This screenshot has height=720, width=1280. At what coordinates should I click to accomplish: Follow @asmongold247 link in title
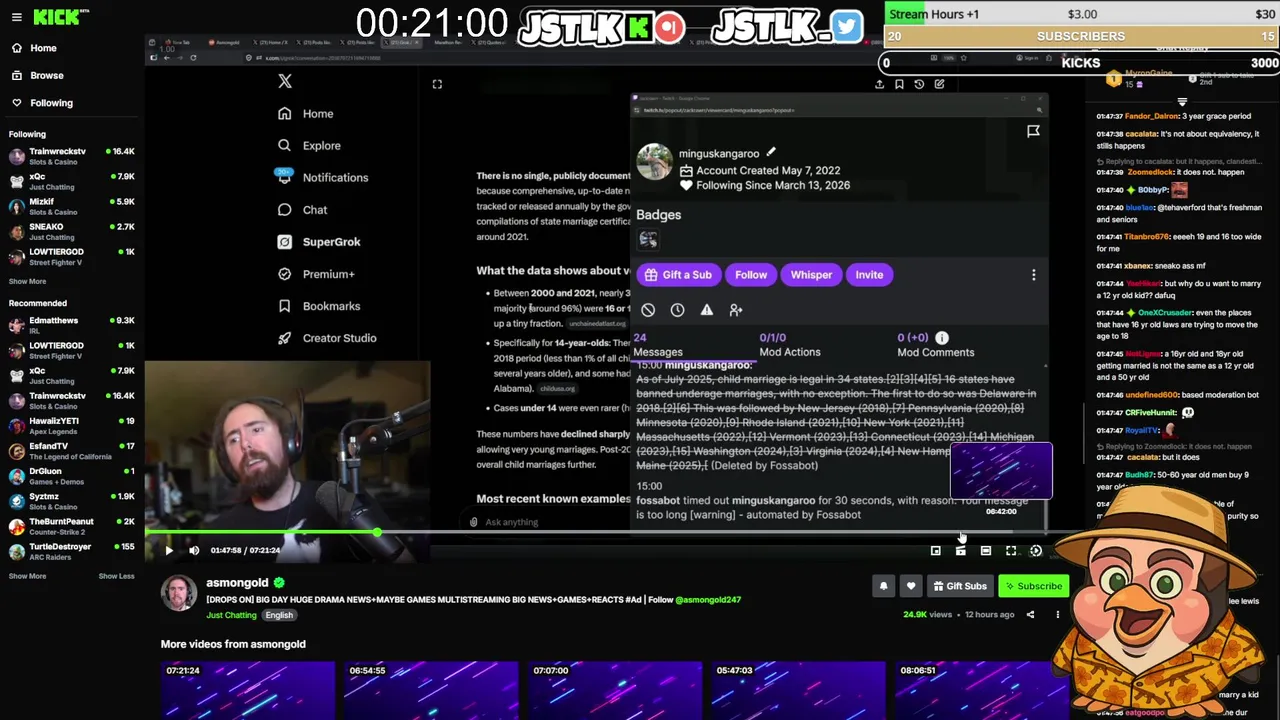708,599
